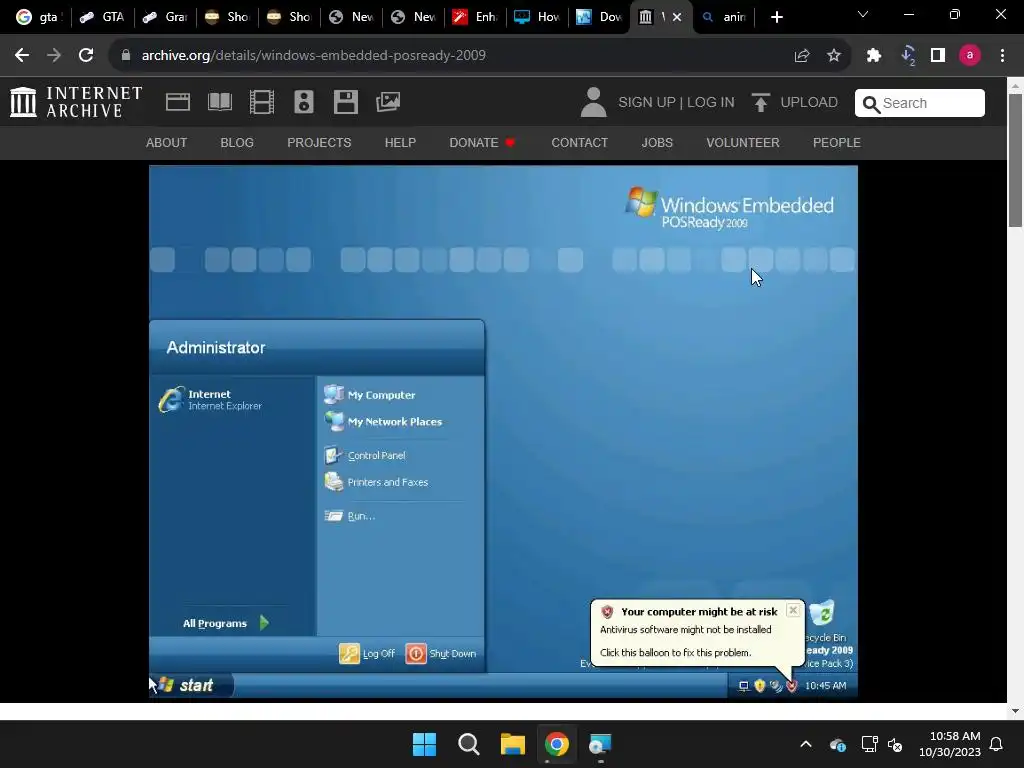Open the tab search chevron
1024x768 pixels.
pos(863,14)
